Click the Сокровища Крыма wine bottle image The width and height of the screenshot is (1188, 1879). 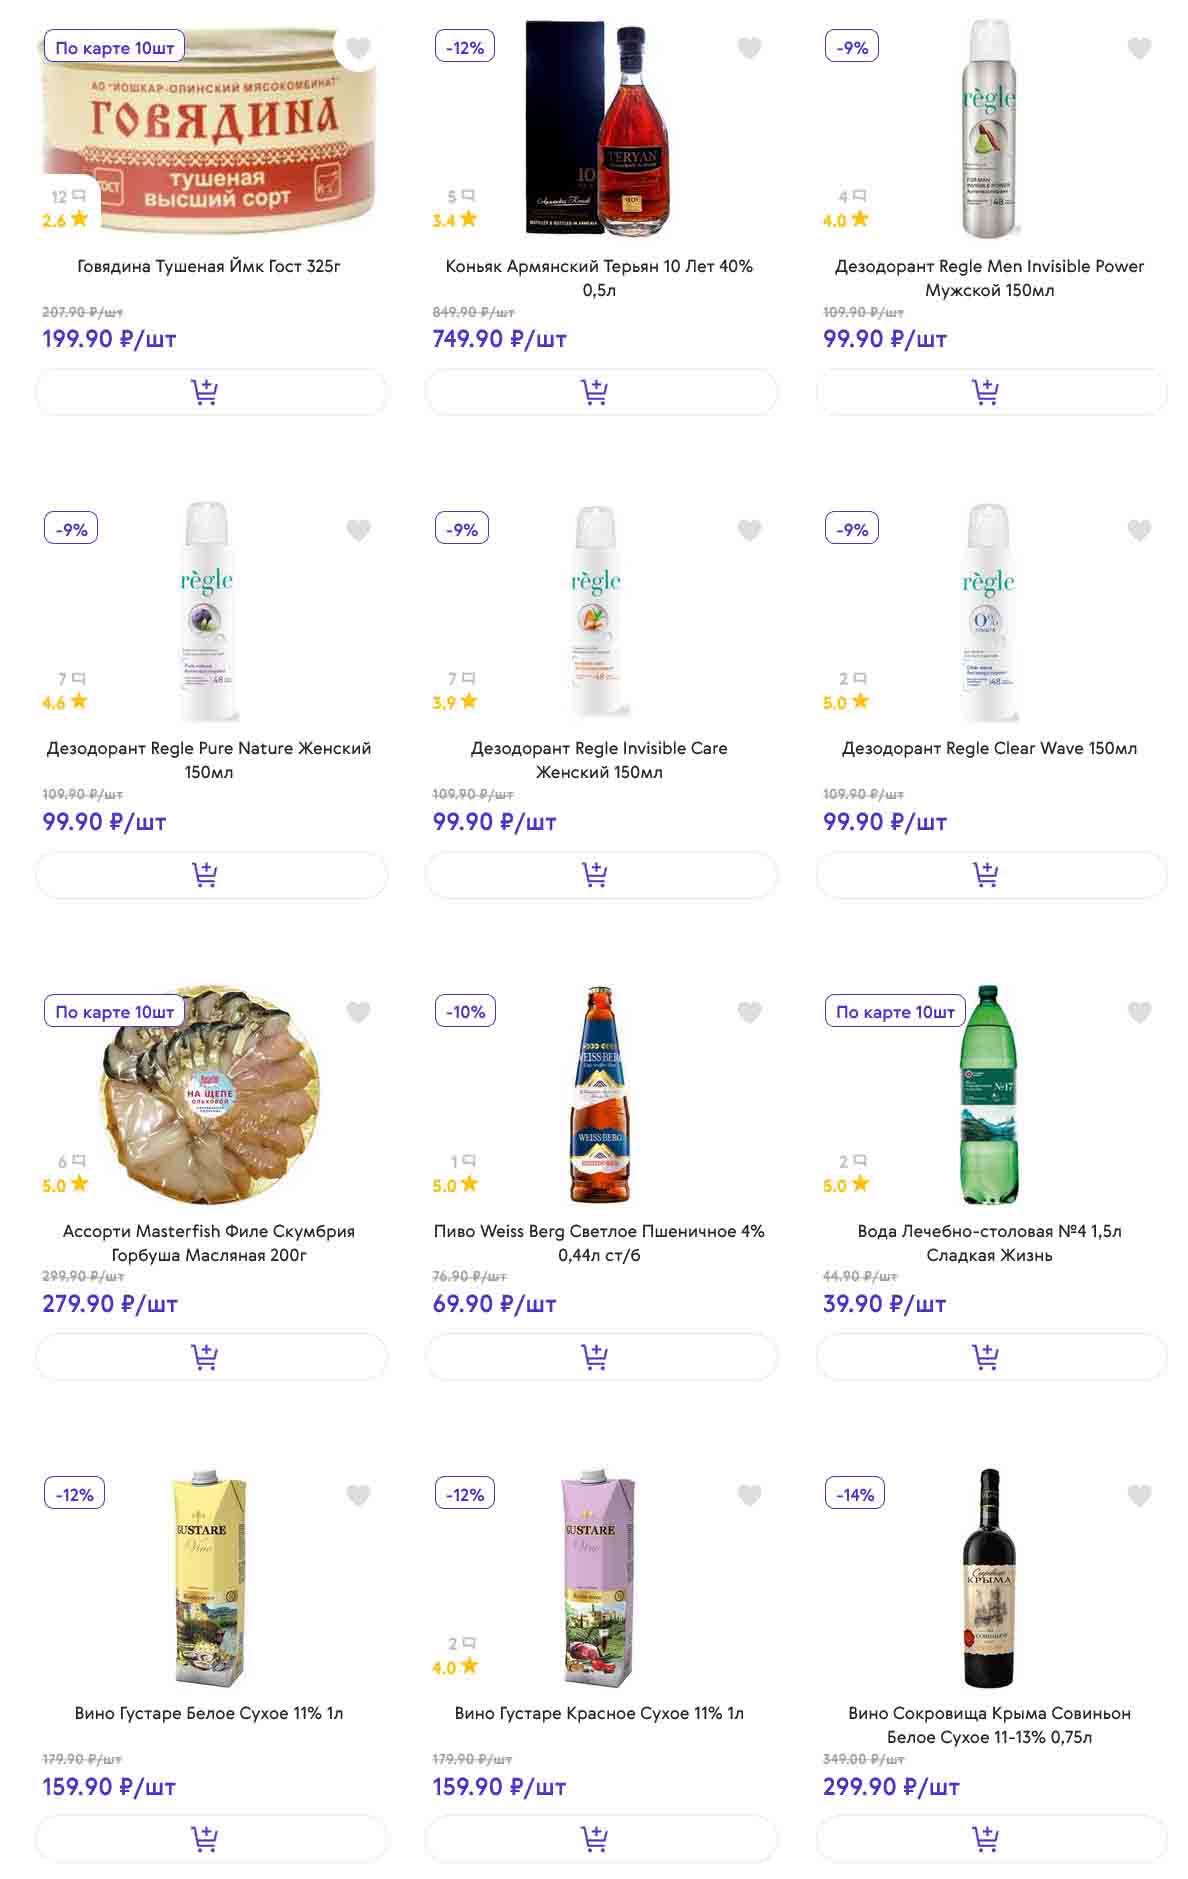(x=988, y=1578)
